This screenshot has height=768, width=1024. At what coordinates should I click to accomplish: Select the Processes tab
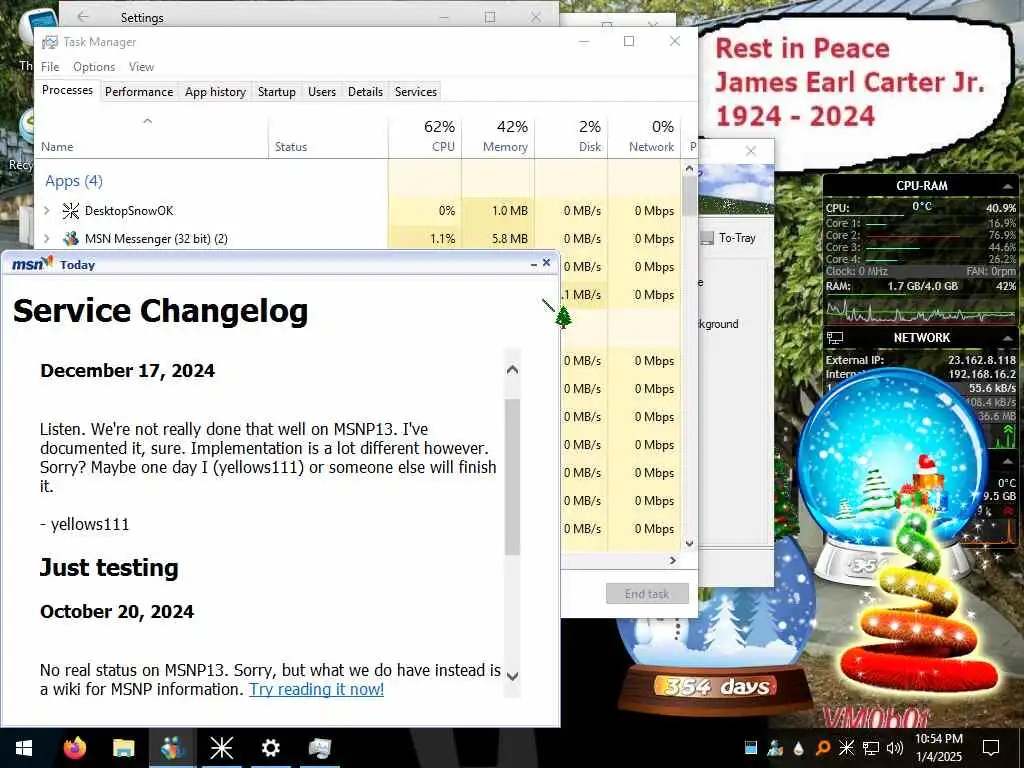click(67, 90)
